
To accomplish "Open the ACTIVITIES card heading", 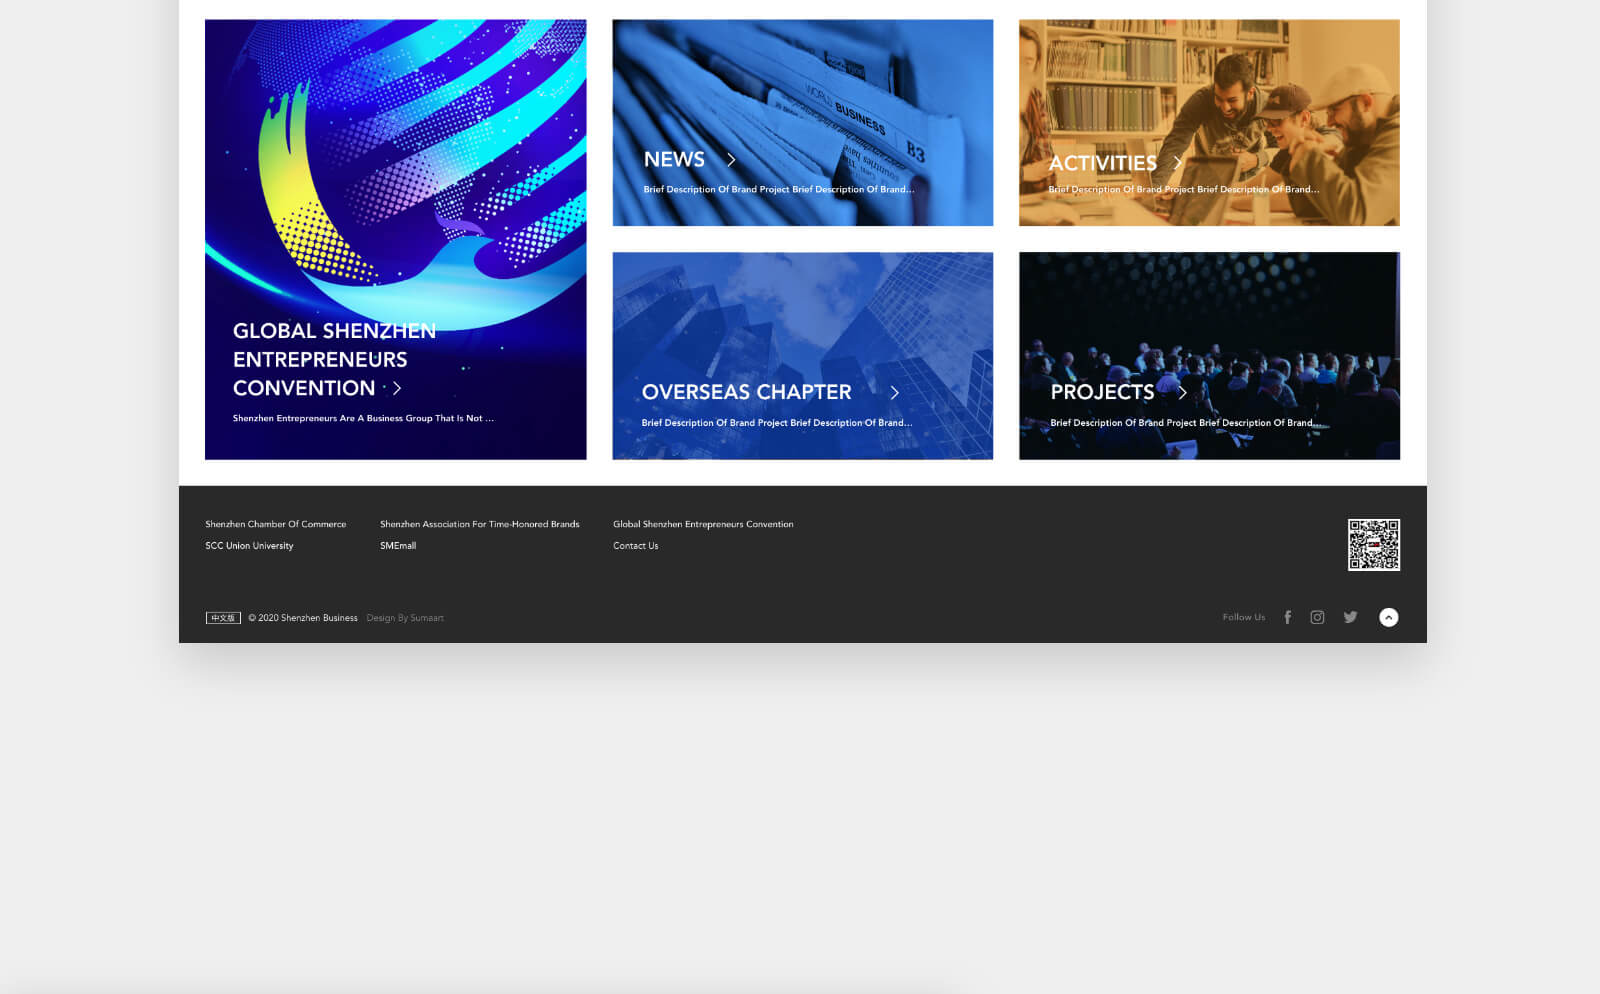I will pos(1102,163).
